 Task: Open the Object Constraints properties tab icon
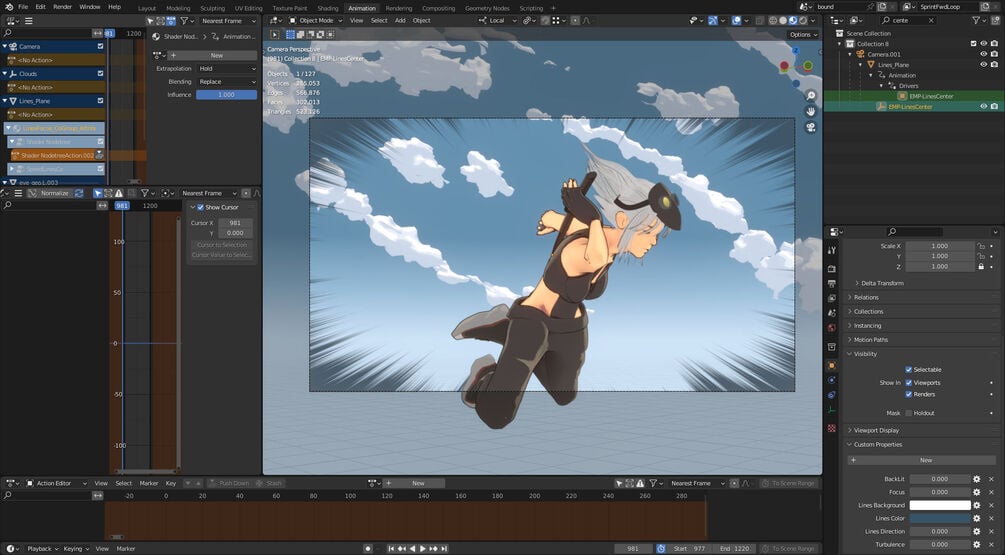(832, 395)
